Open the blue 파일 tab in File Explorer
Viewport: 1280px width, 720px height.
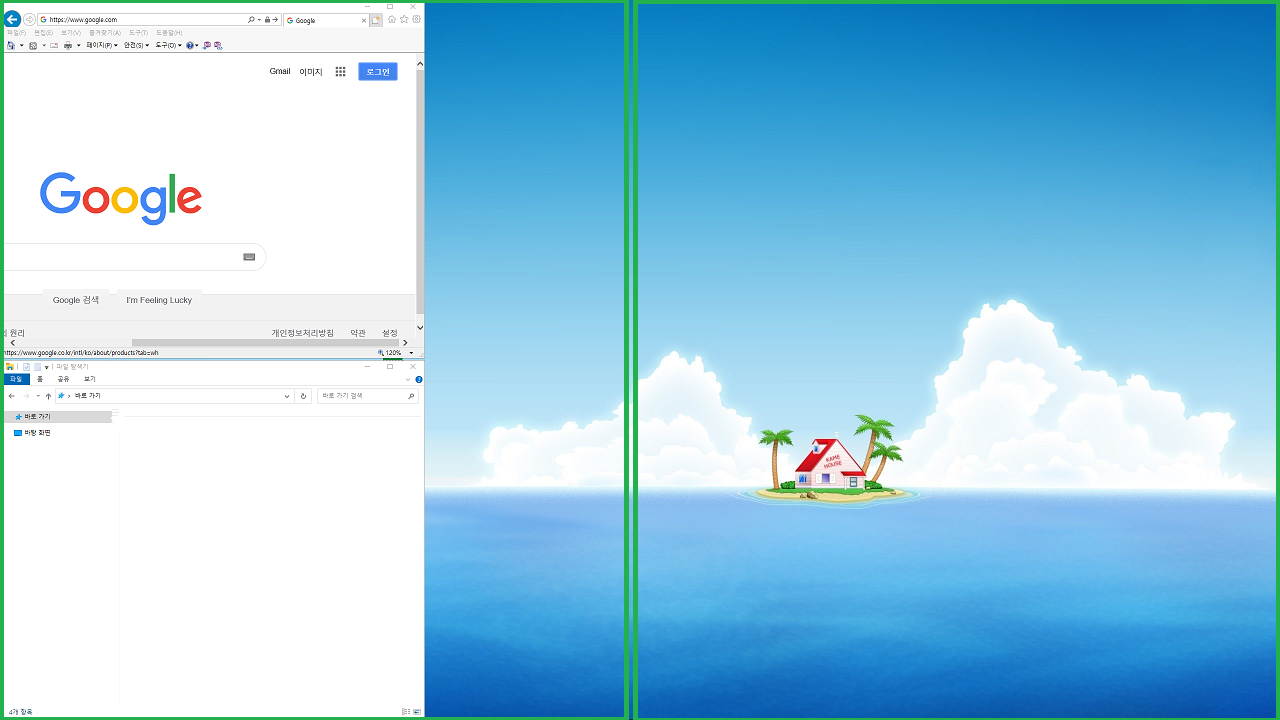[x=16, y=379]
